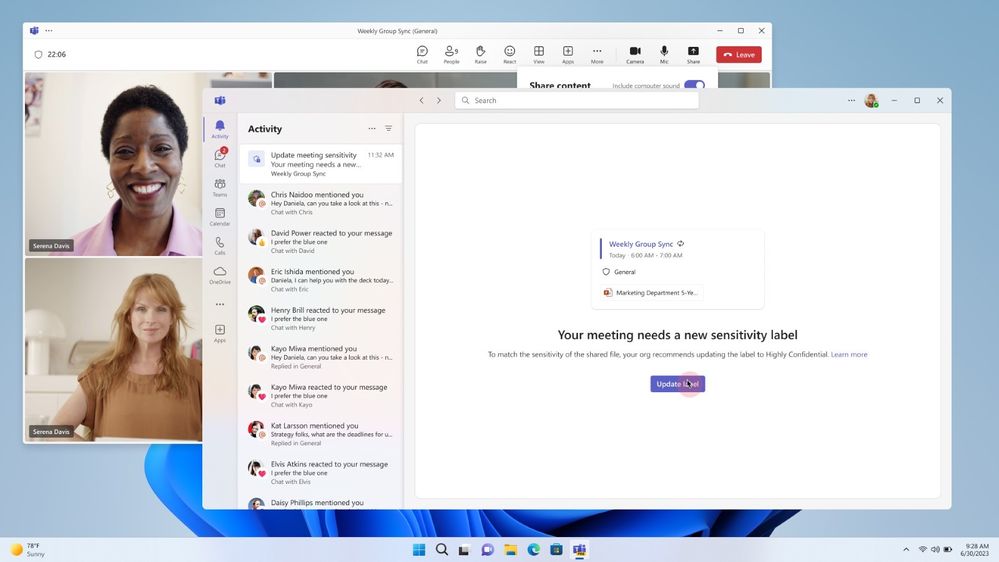Open Chat app on the taskbar

(487, 549)
